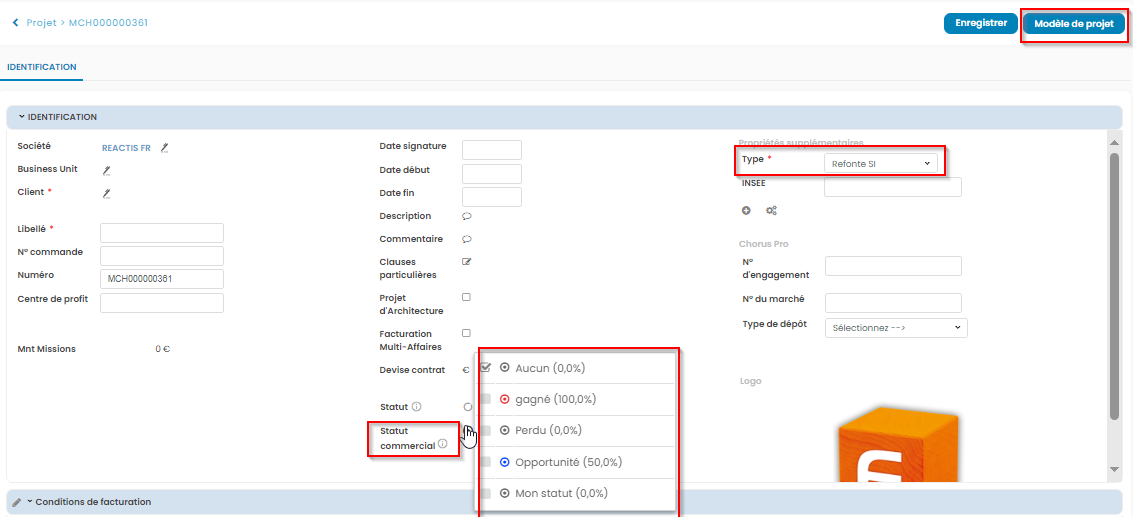This screenshot has width=1133, height=517.
Task: Click the Business Unit edit pencil
Action: click(106, 170)
